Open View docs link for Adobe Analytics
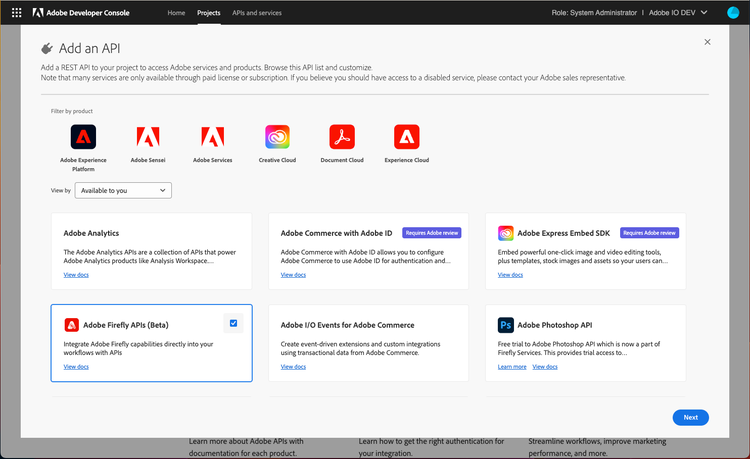This screenshot has height=459, width=750. tap(76, 274)
